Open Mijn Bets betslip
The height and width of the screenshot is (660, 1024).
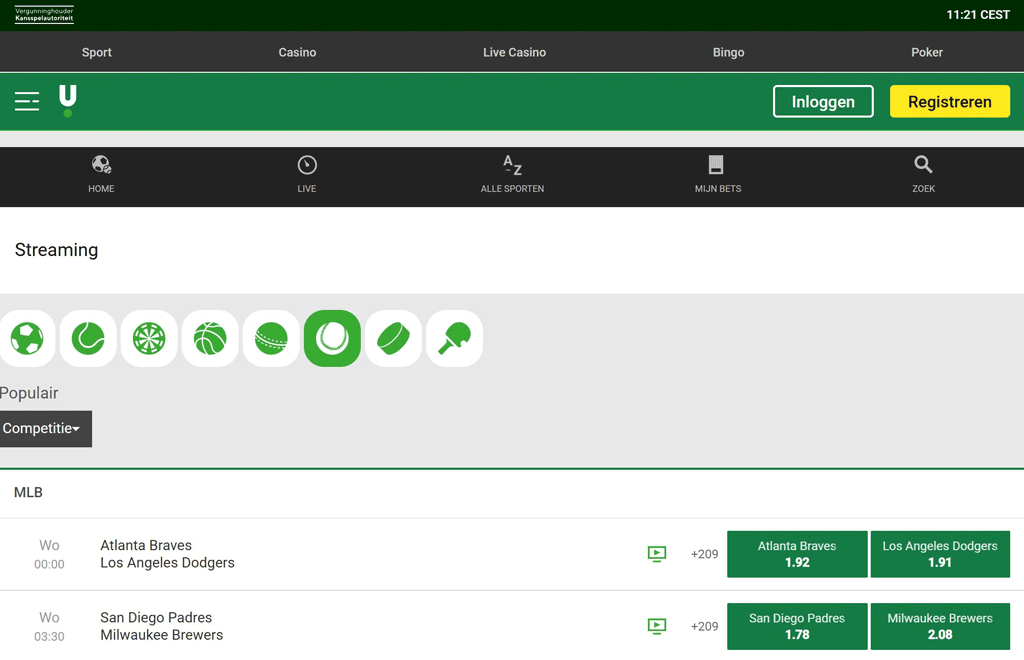point(718,175)
